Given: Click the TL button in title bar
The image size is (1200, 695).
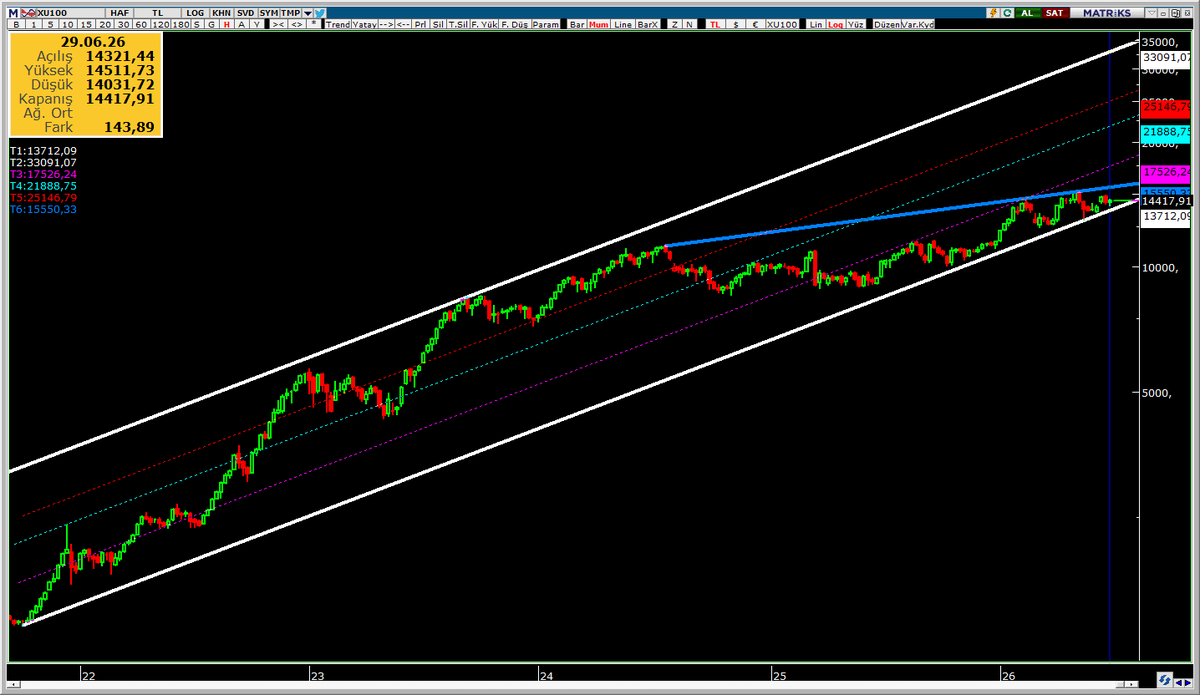Looking at the screenshot, I should [158, 12].
